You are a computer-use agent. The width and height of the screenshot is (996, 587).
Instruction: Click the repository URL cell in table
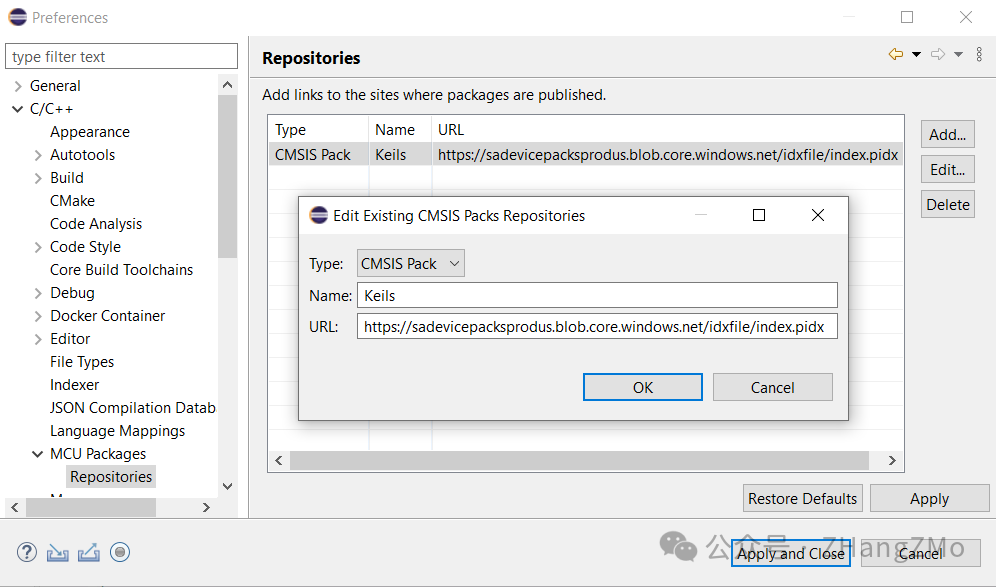(x=668, y=154)
